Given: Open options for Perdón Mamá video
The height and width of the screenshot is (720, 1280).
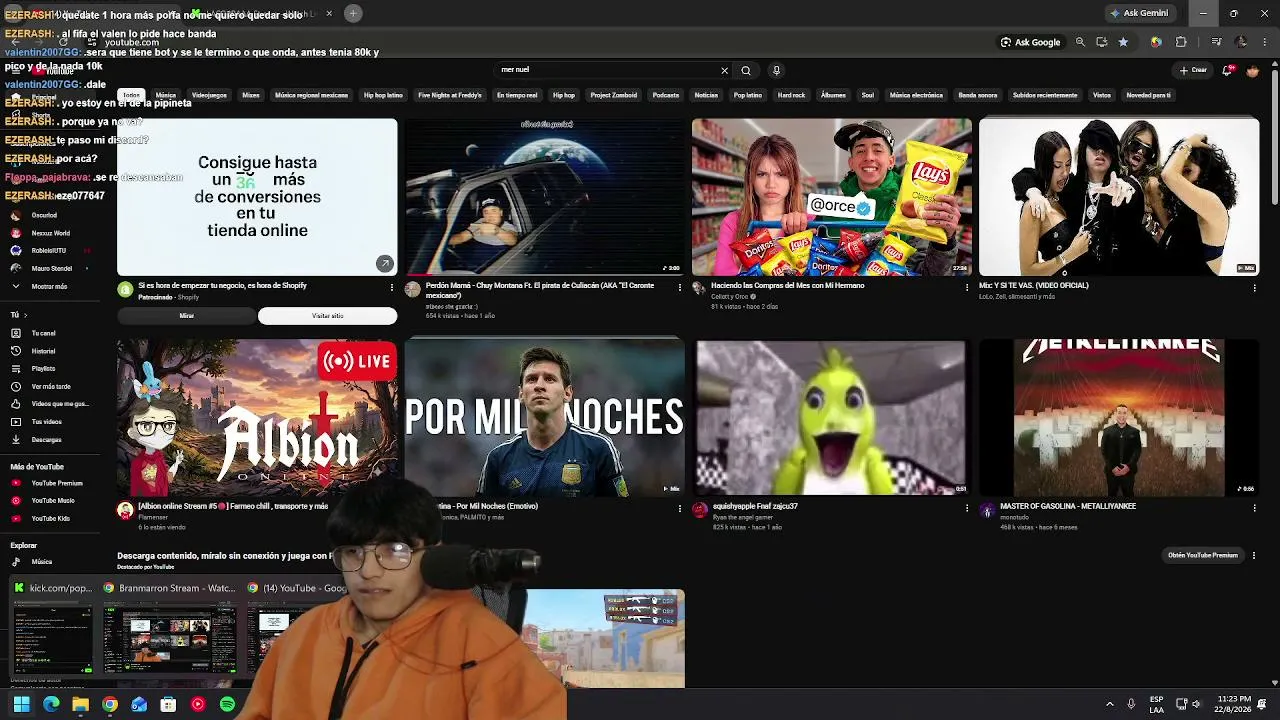Looking at the screenshot, I should point(679,287).
